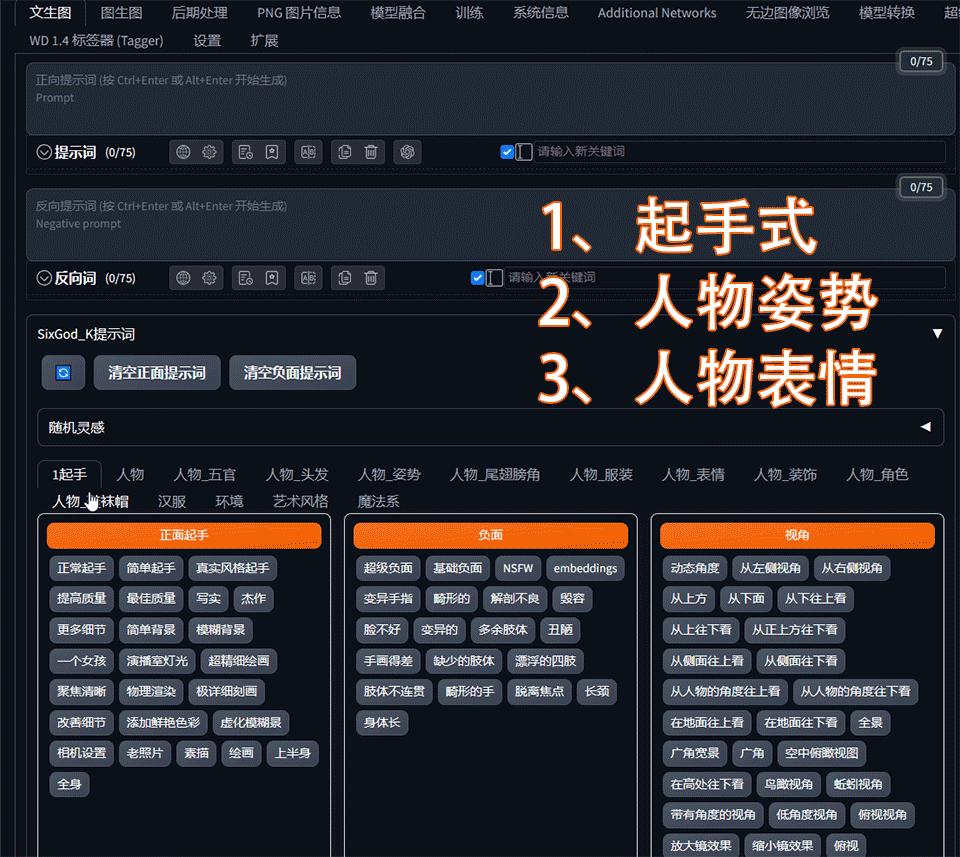Click the positive prompt text area
Screen dimensions: 960x857
click(490, 99)
